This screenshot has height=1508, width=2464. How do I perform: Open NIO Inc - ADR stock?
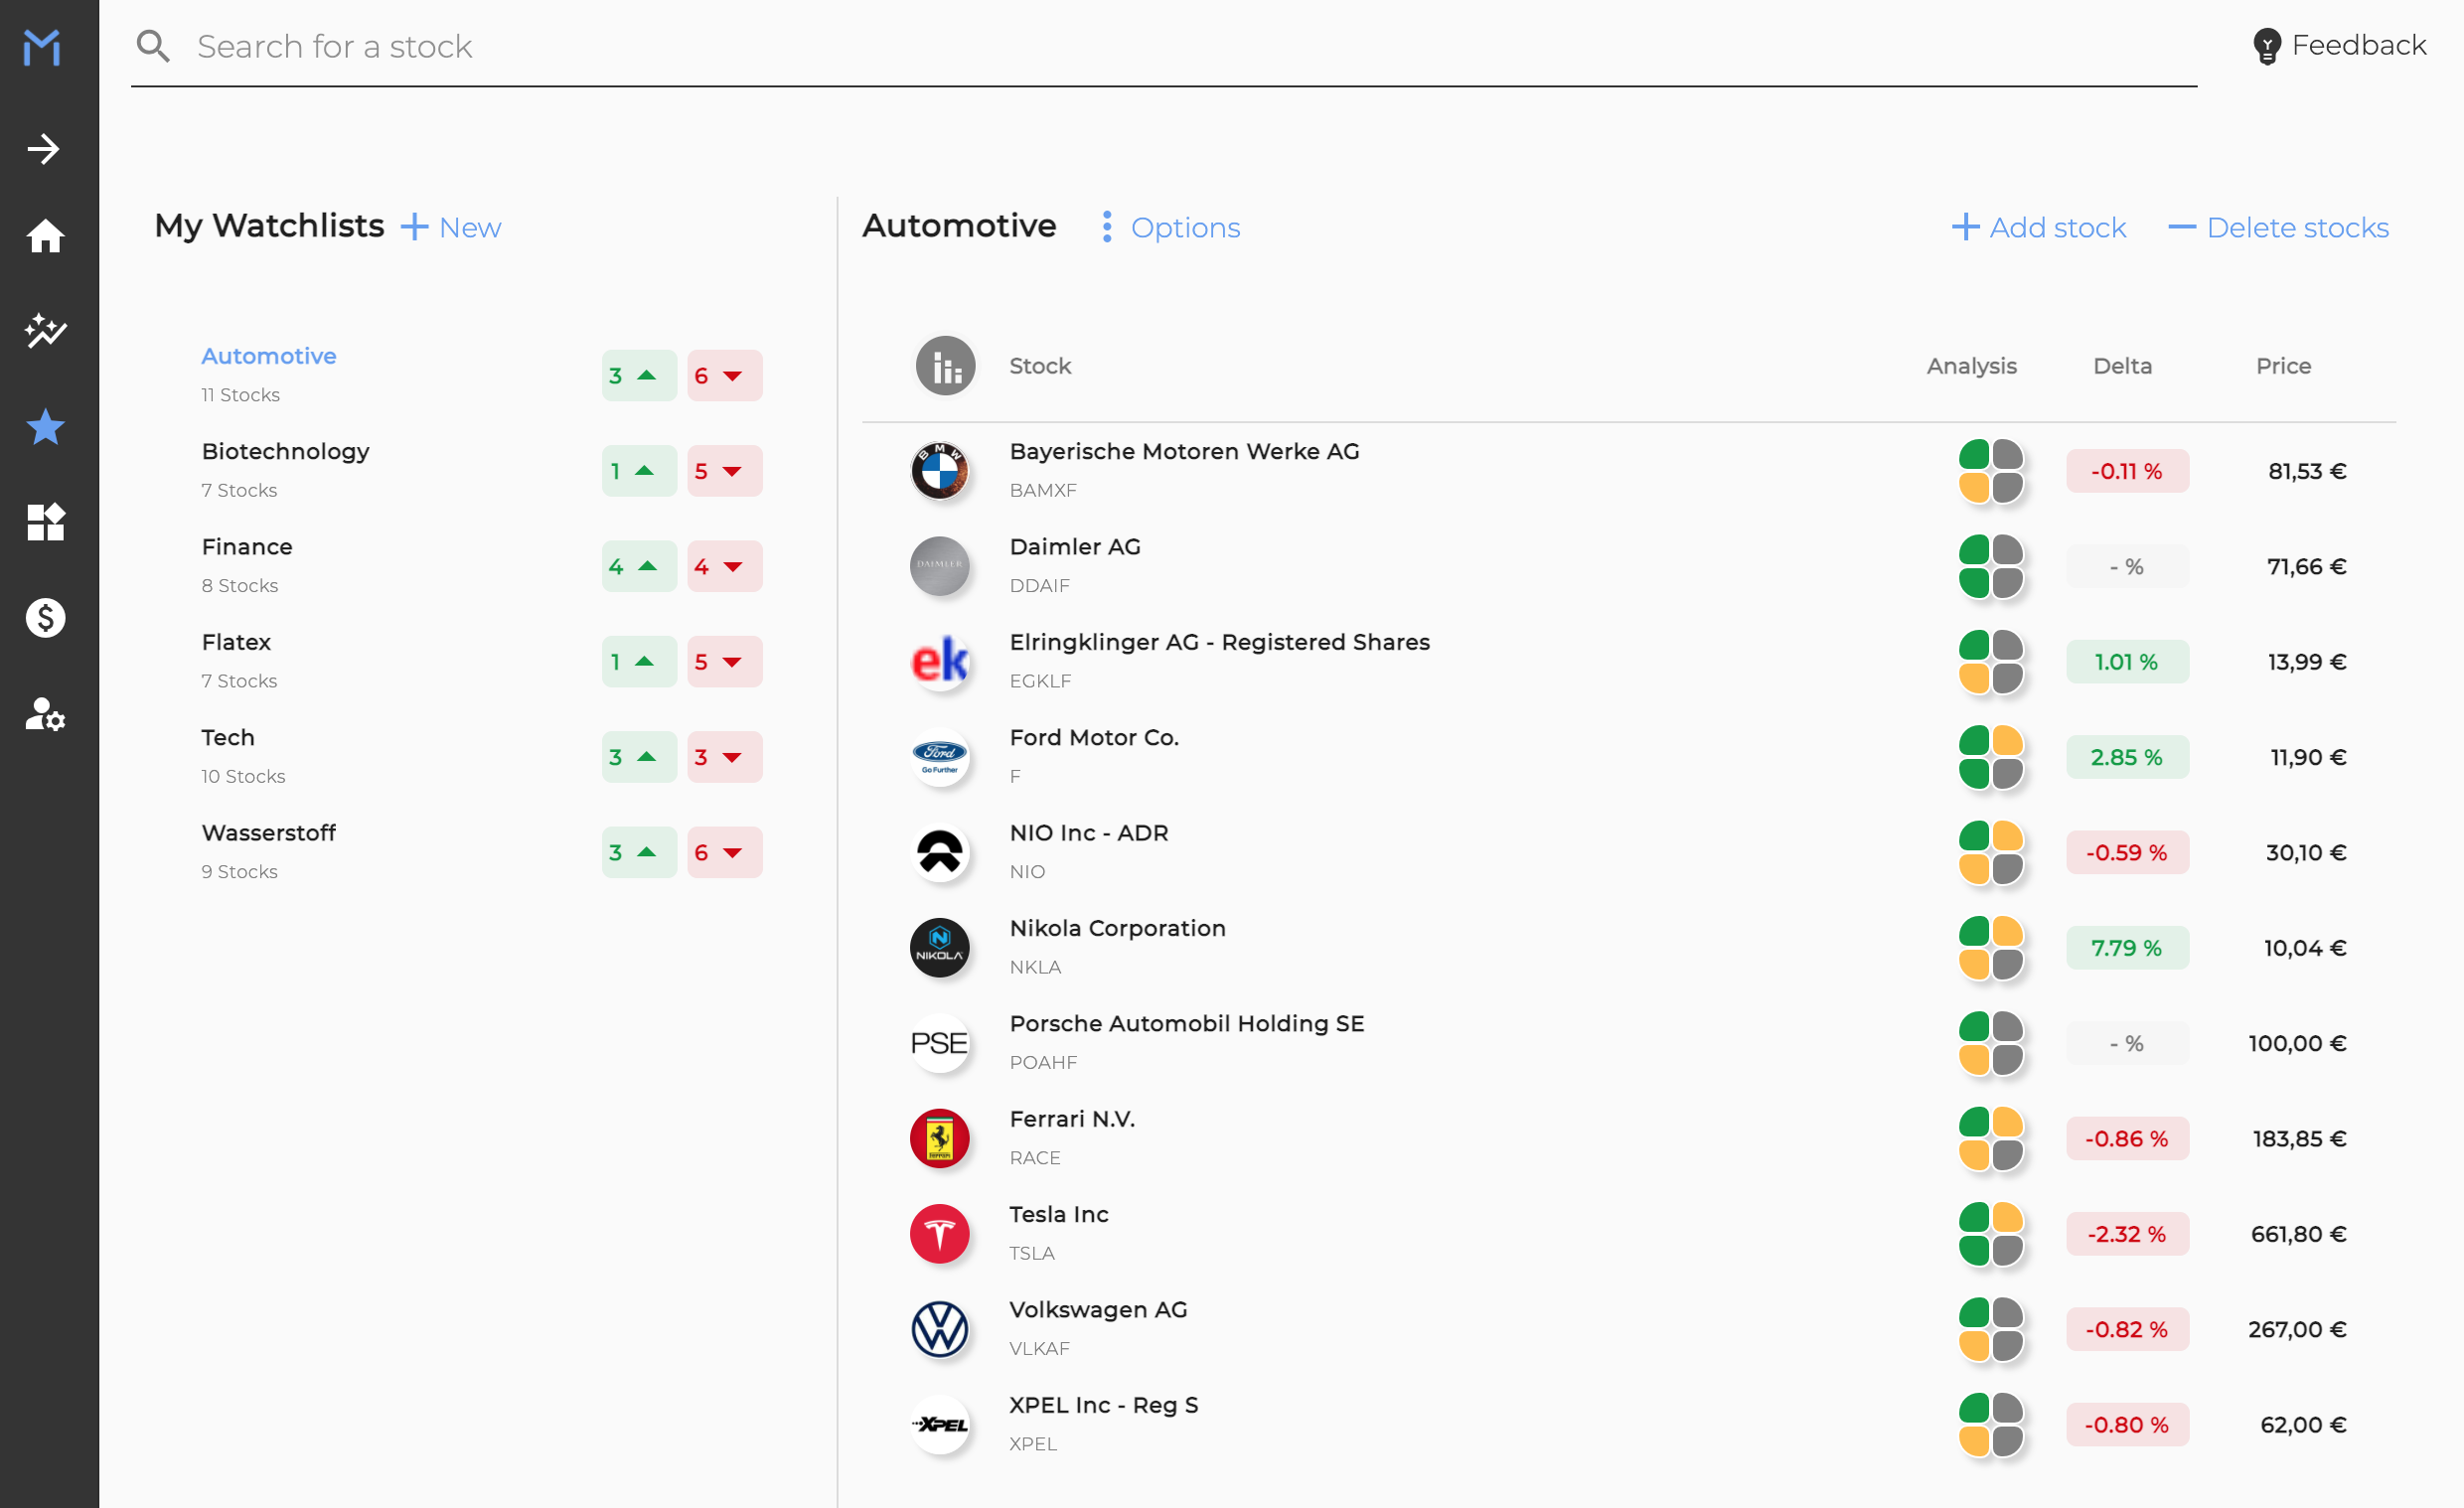(x=1629, y=852)
